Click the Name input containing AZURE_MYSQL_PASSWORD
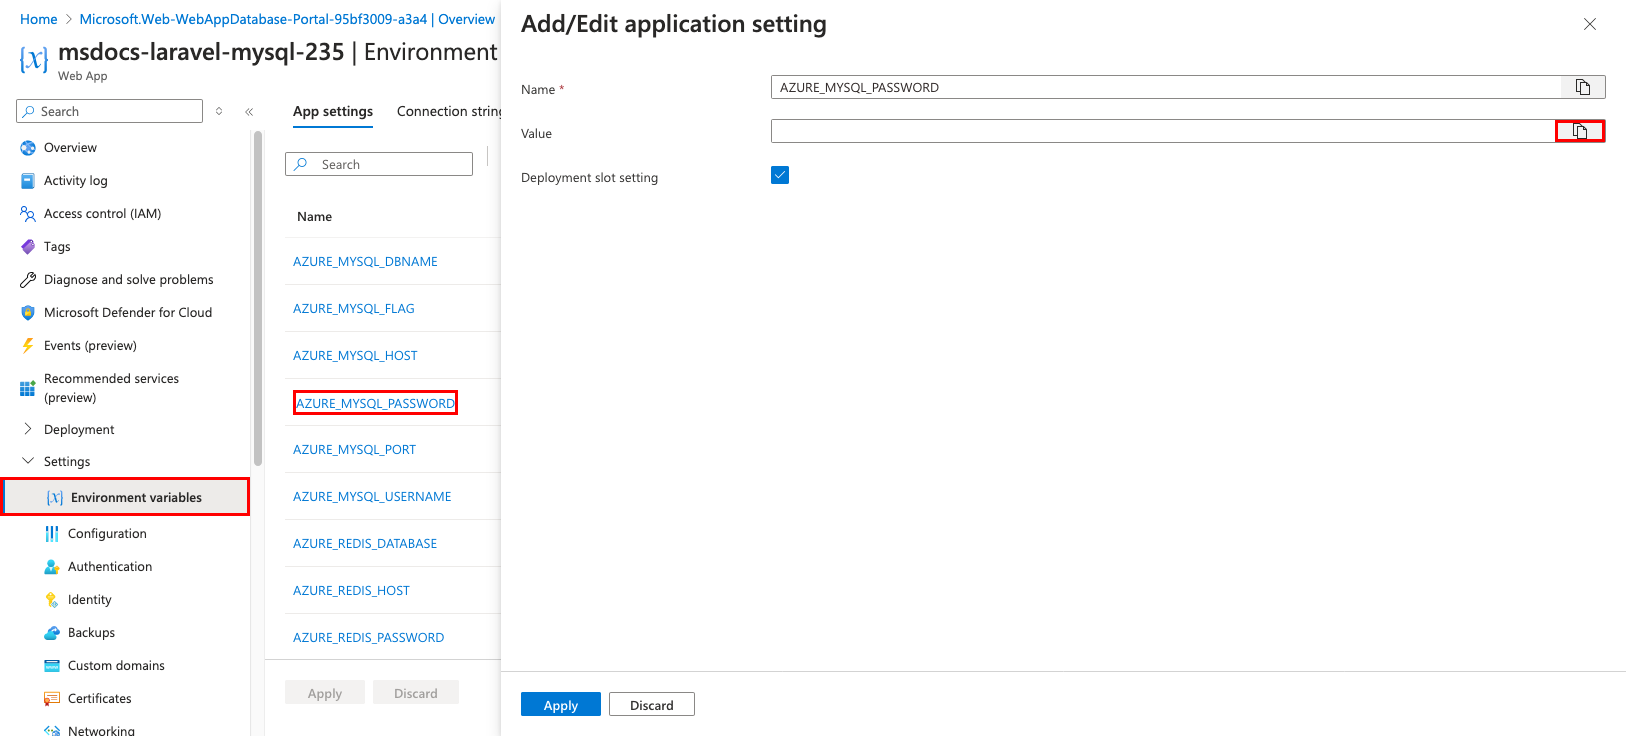 pyautogui.click(x=1166, y=87)
